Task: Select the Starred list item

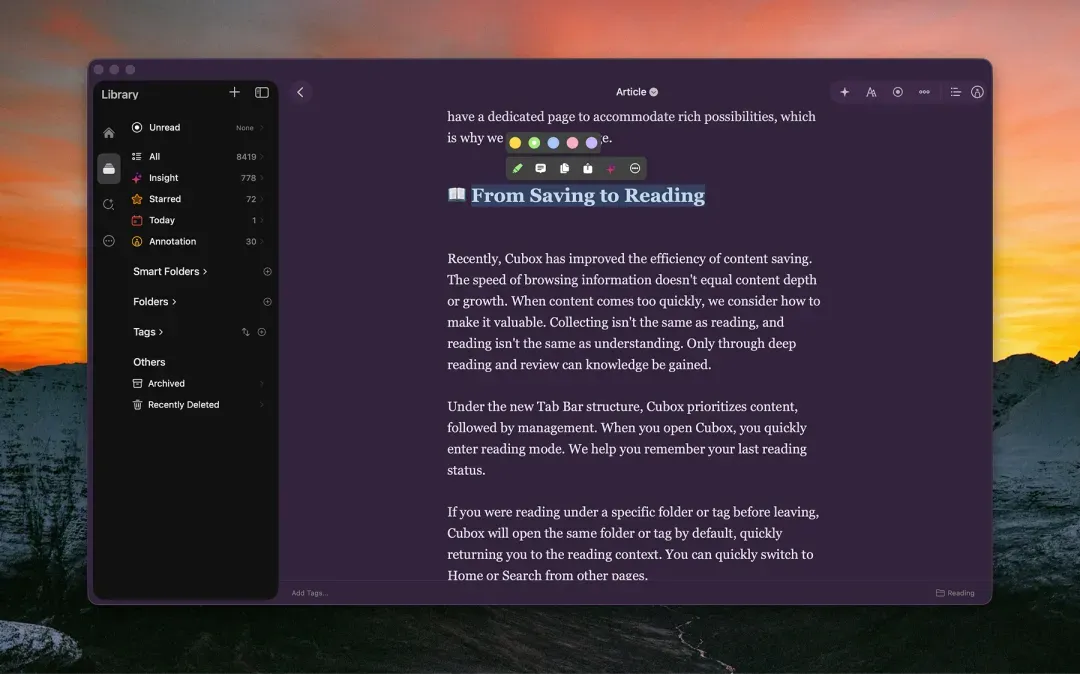Action: point(198,199)
